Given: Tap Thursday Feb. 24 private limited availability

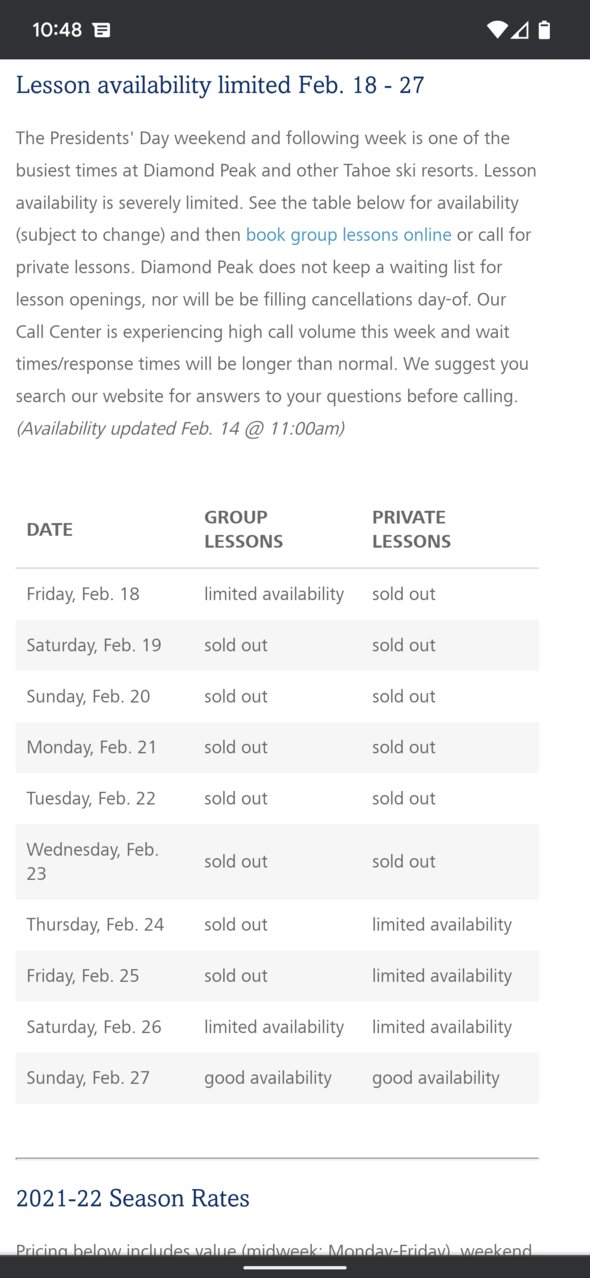Looking at the screenshot, I should (x=442, y=925).
